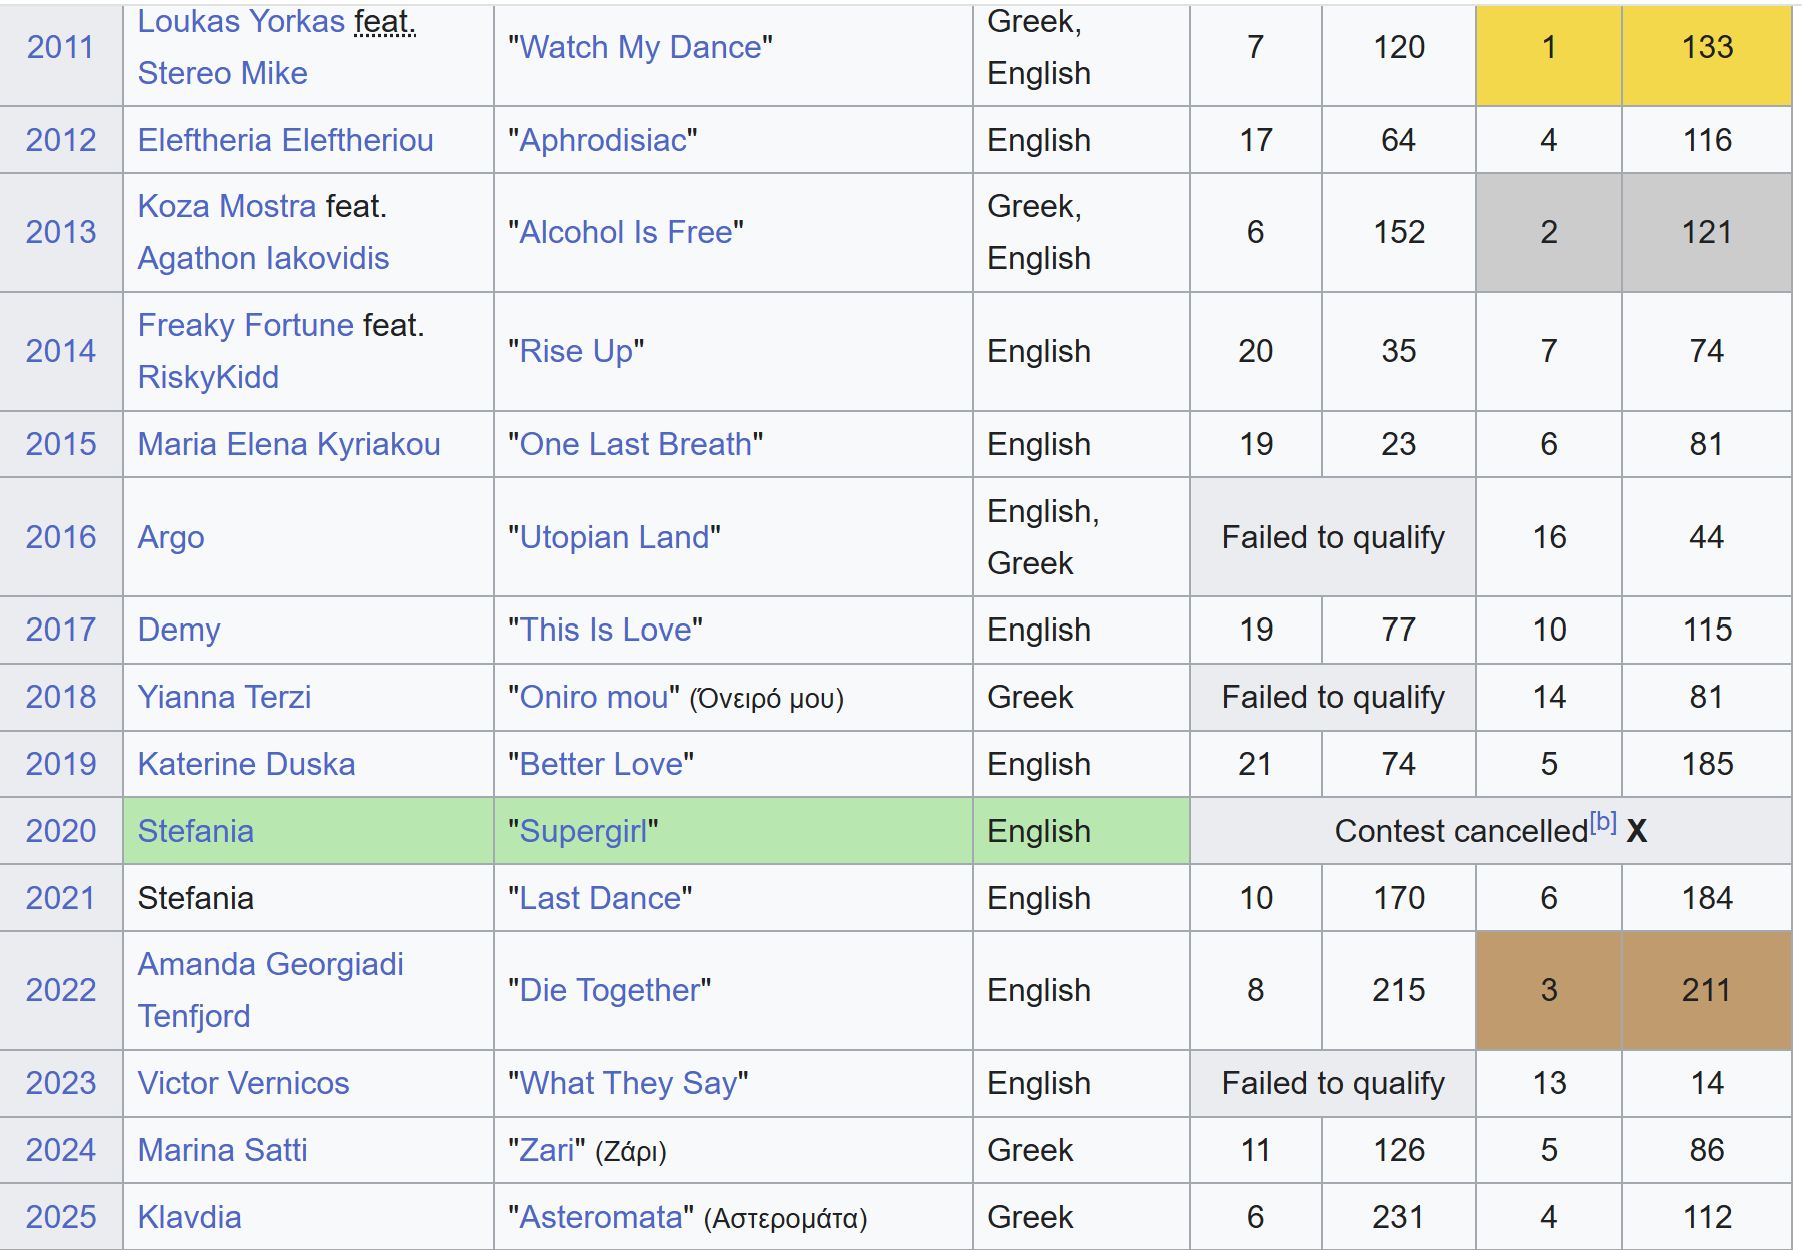
Task: Click the "Asteromata" song link
Action: [x=601, y=1217]
